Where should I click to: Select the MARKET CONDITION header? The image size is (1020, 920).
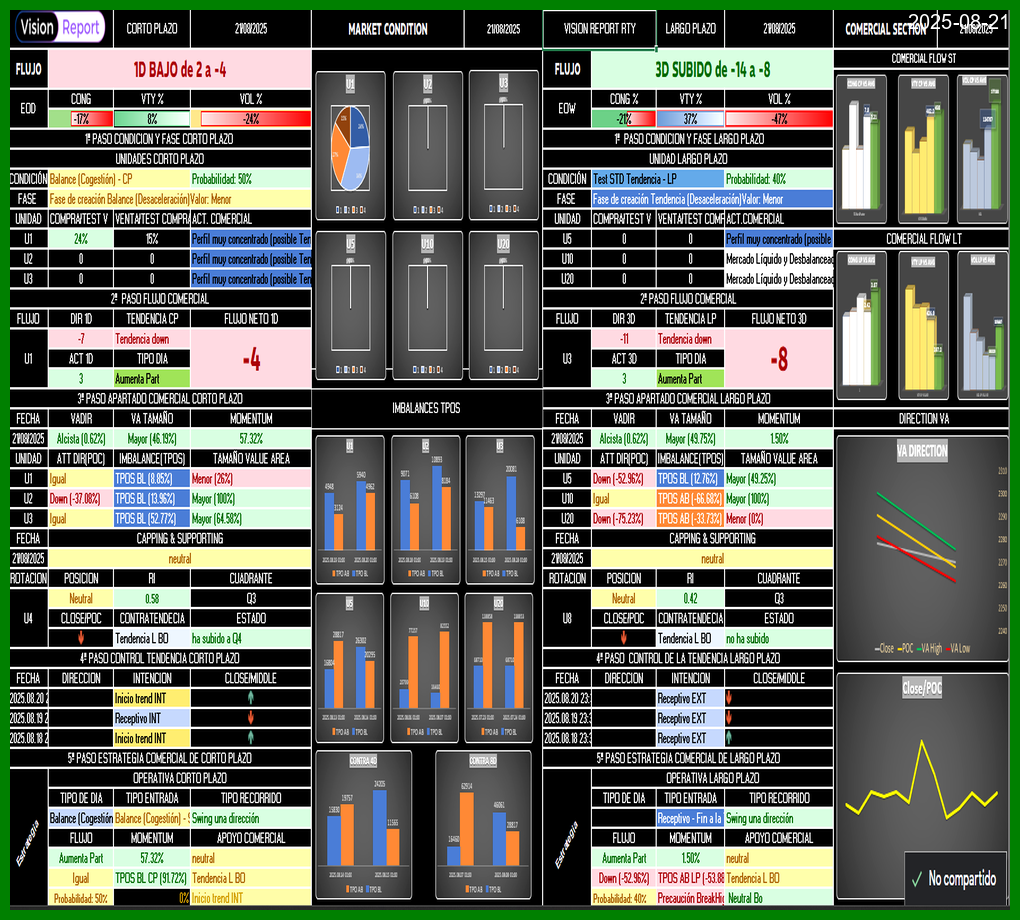point(388,29)
